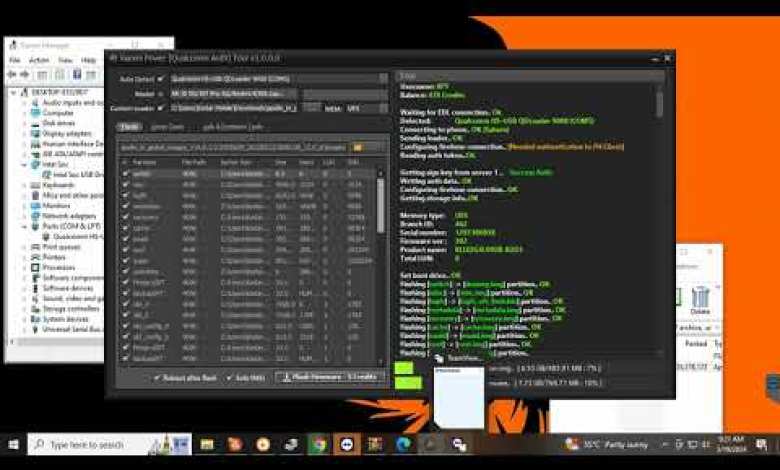Click the weather icon in the taskbar

point(572,443)
